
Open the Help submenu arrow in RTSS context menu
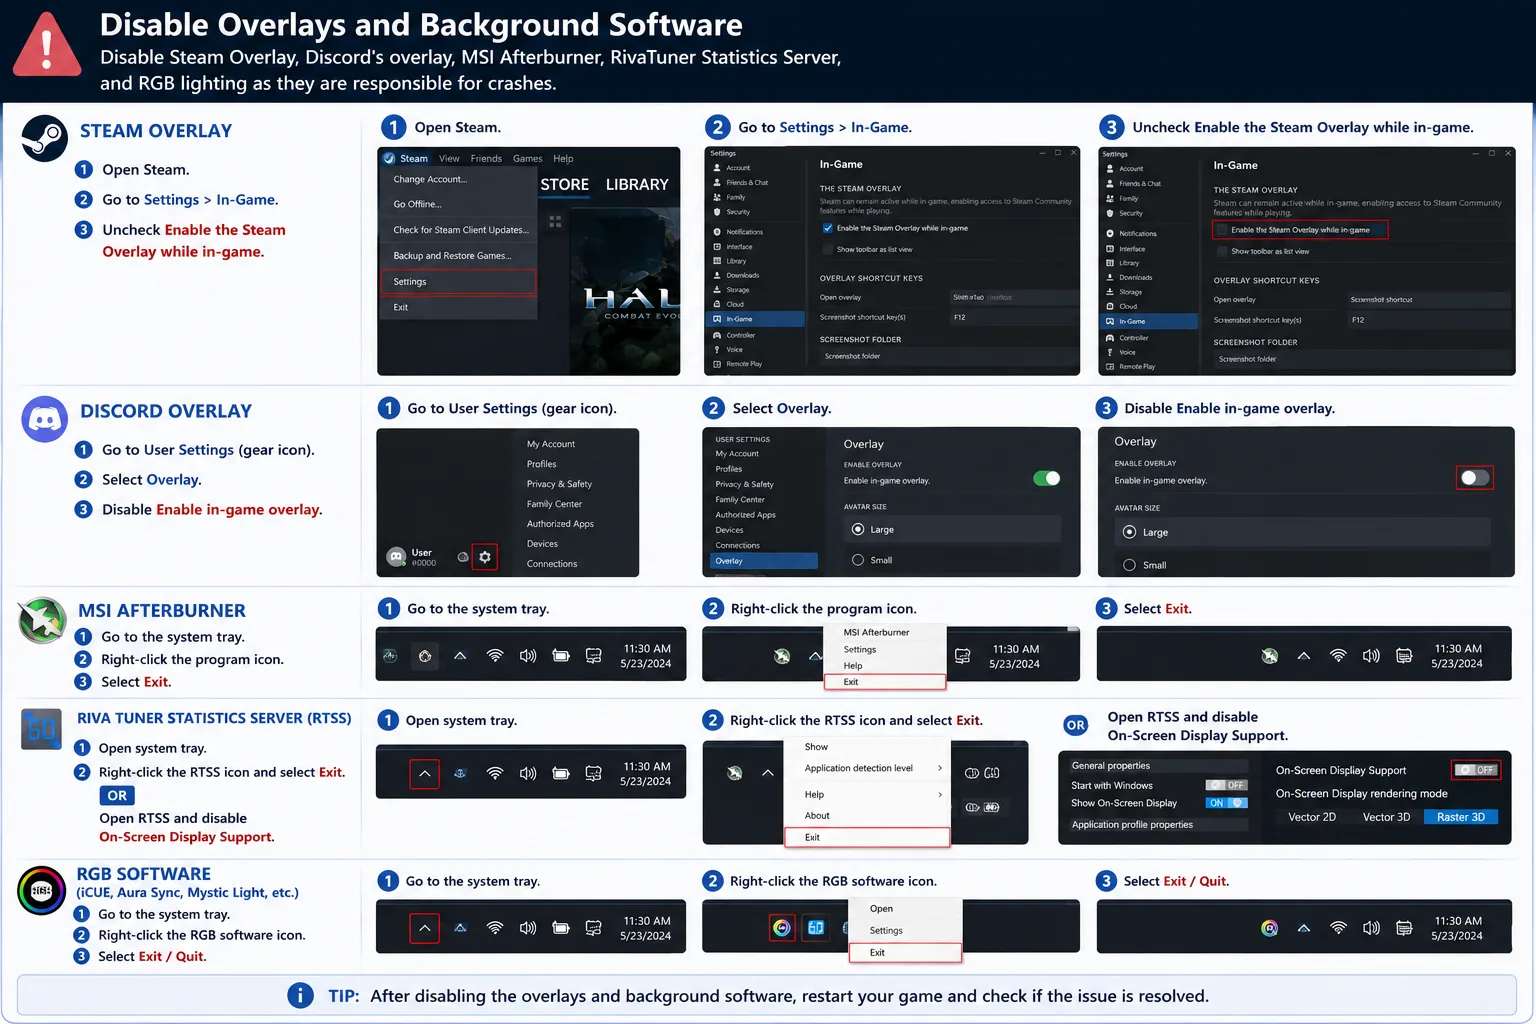(940, 794)
